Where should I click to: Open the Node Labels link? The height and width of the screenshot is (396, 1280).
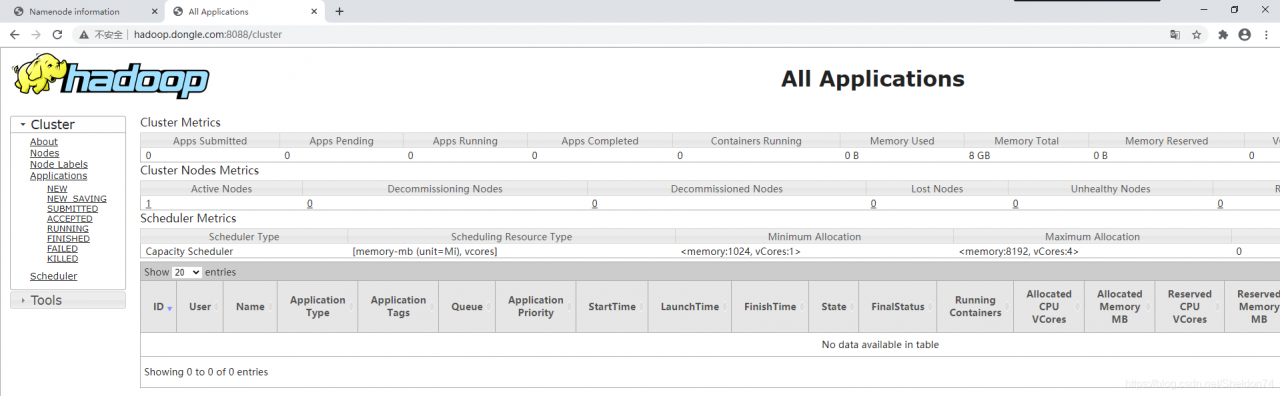(59, 164)
